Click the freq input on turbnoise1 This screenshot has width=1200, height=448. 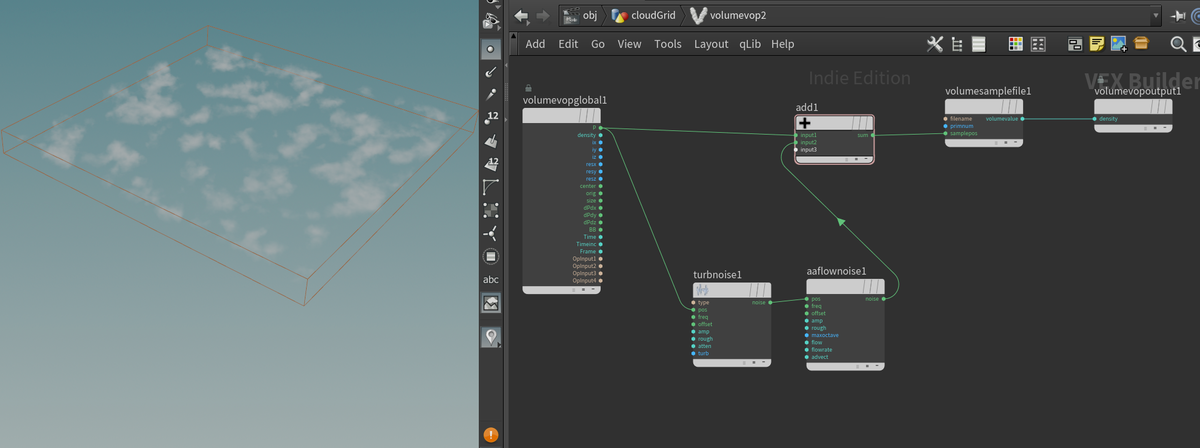click(693, 316)
